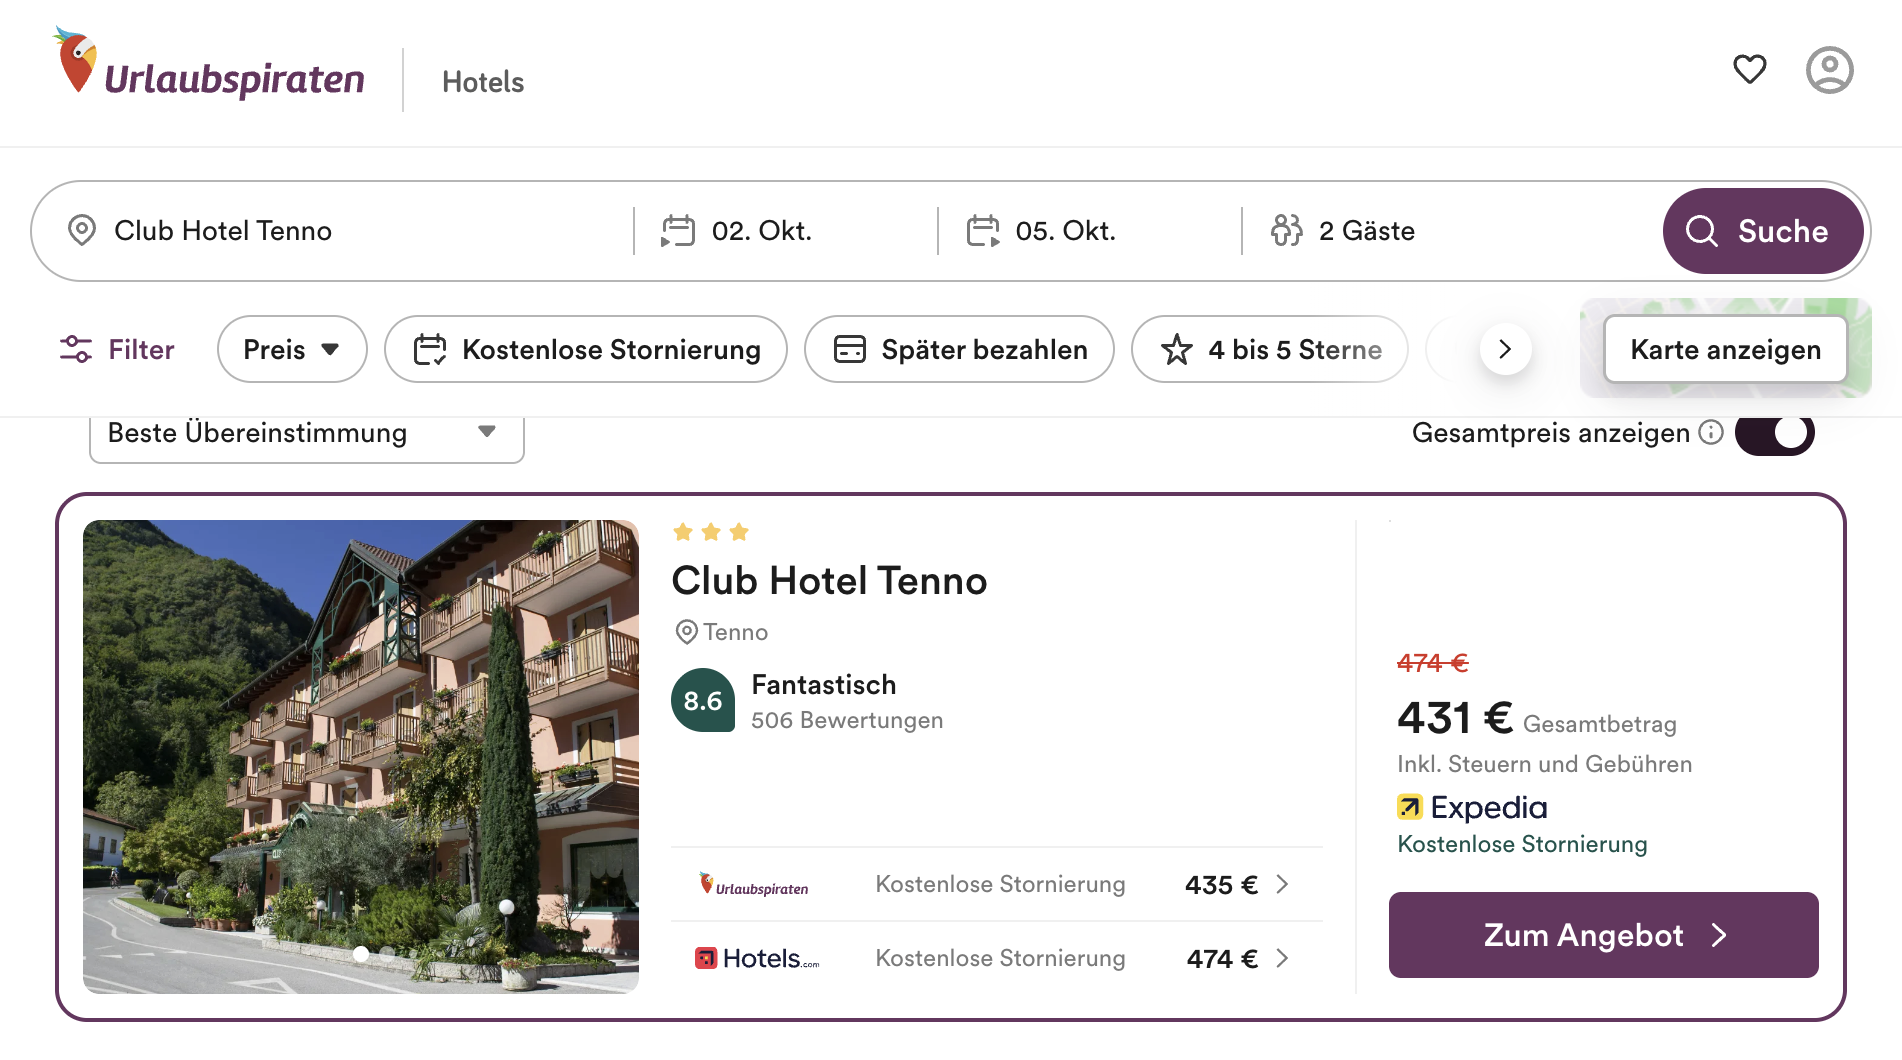Open the Hotels navigation tab
Screen dimensions: 1902x1060
(483, 82)
